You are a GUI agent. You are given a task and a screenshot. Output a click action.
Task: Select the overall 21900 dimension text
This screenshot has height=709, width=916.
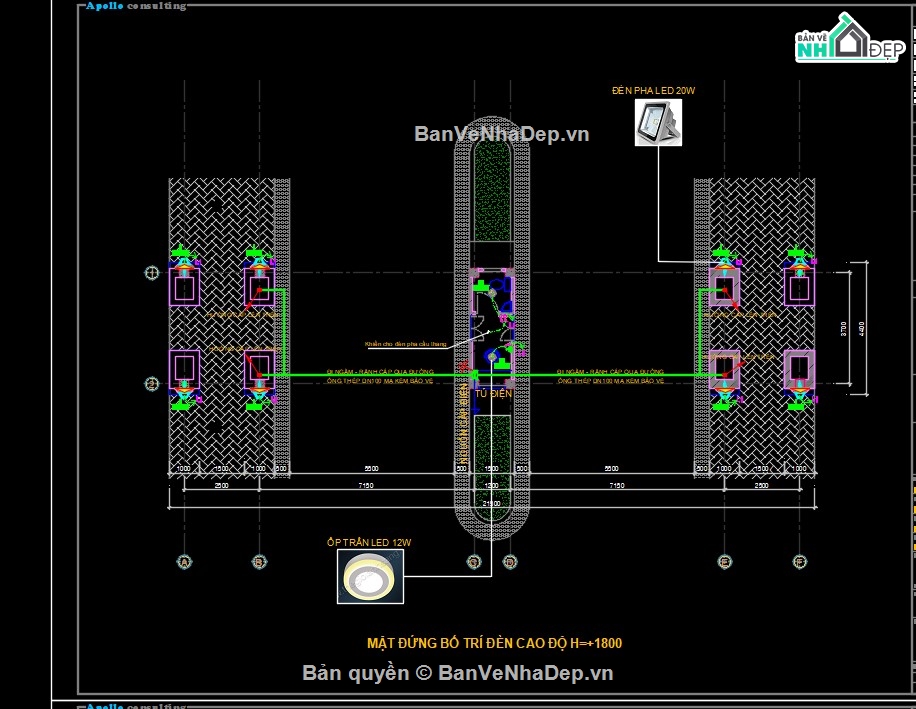click(491, 503)
